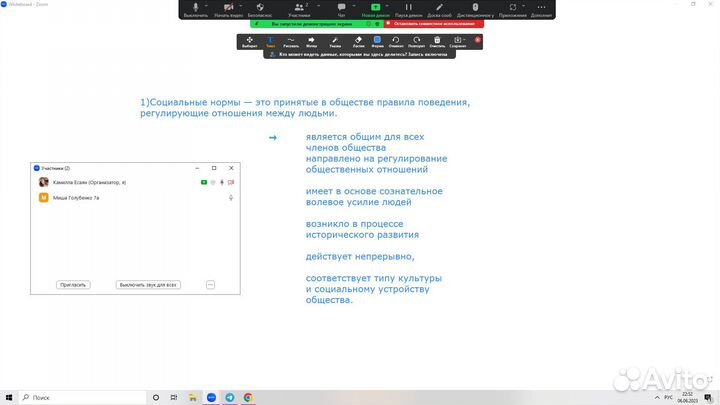This screenshot has height=405, width=720.
Task: Activate the Spotlight pointer tool
Action: coord(335,42)
